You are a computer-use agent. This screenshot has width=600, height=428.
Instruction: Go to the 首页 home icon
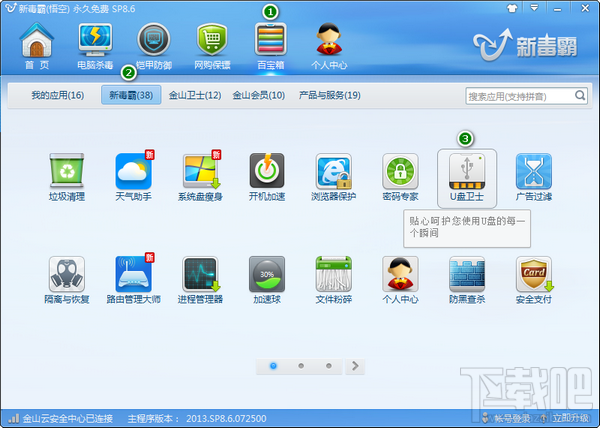pos(36,47)
